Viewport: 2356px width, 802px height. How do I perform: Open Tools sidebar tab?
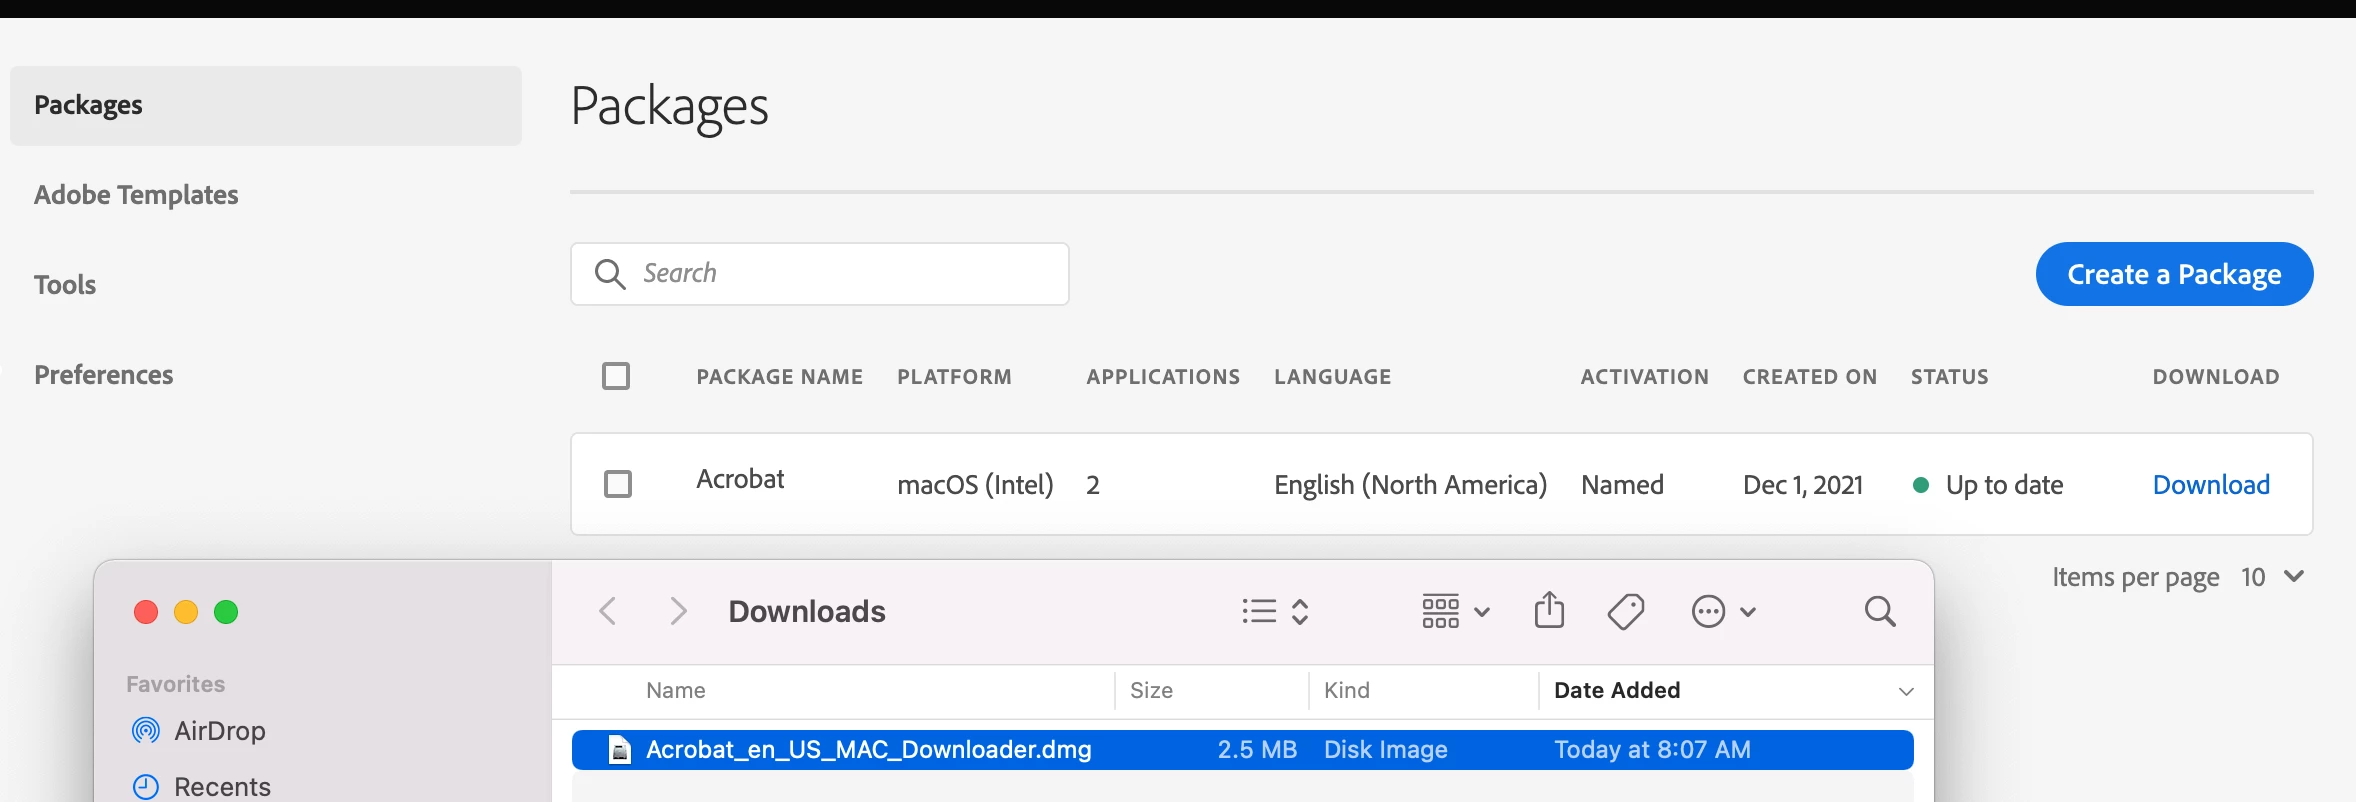pos(65,285)
